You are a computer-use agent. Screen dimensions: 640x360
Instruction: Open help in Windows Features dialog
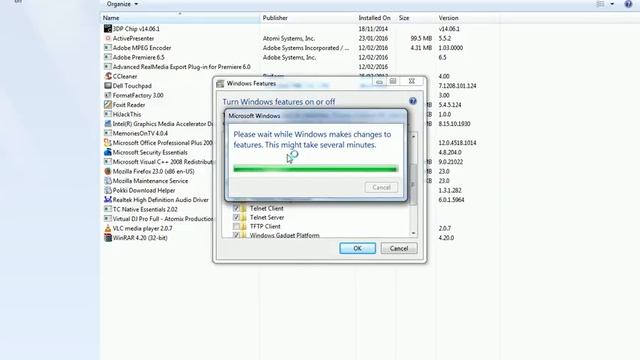pos(413,101)
